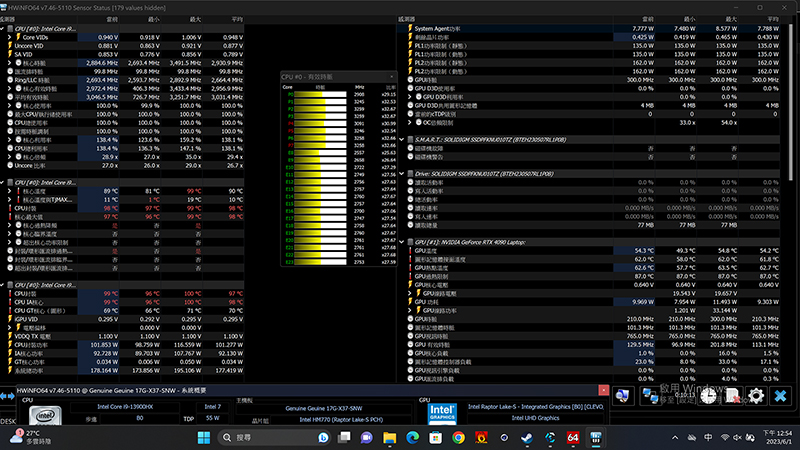Open Windows Start menu

[204, 438]
